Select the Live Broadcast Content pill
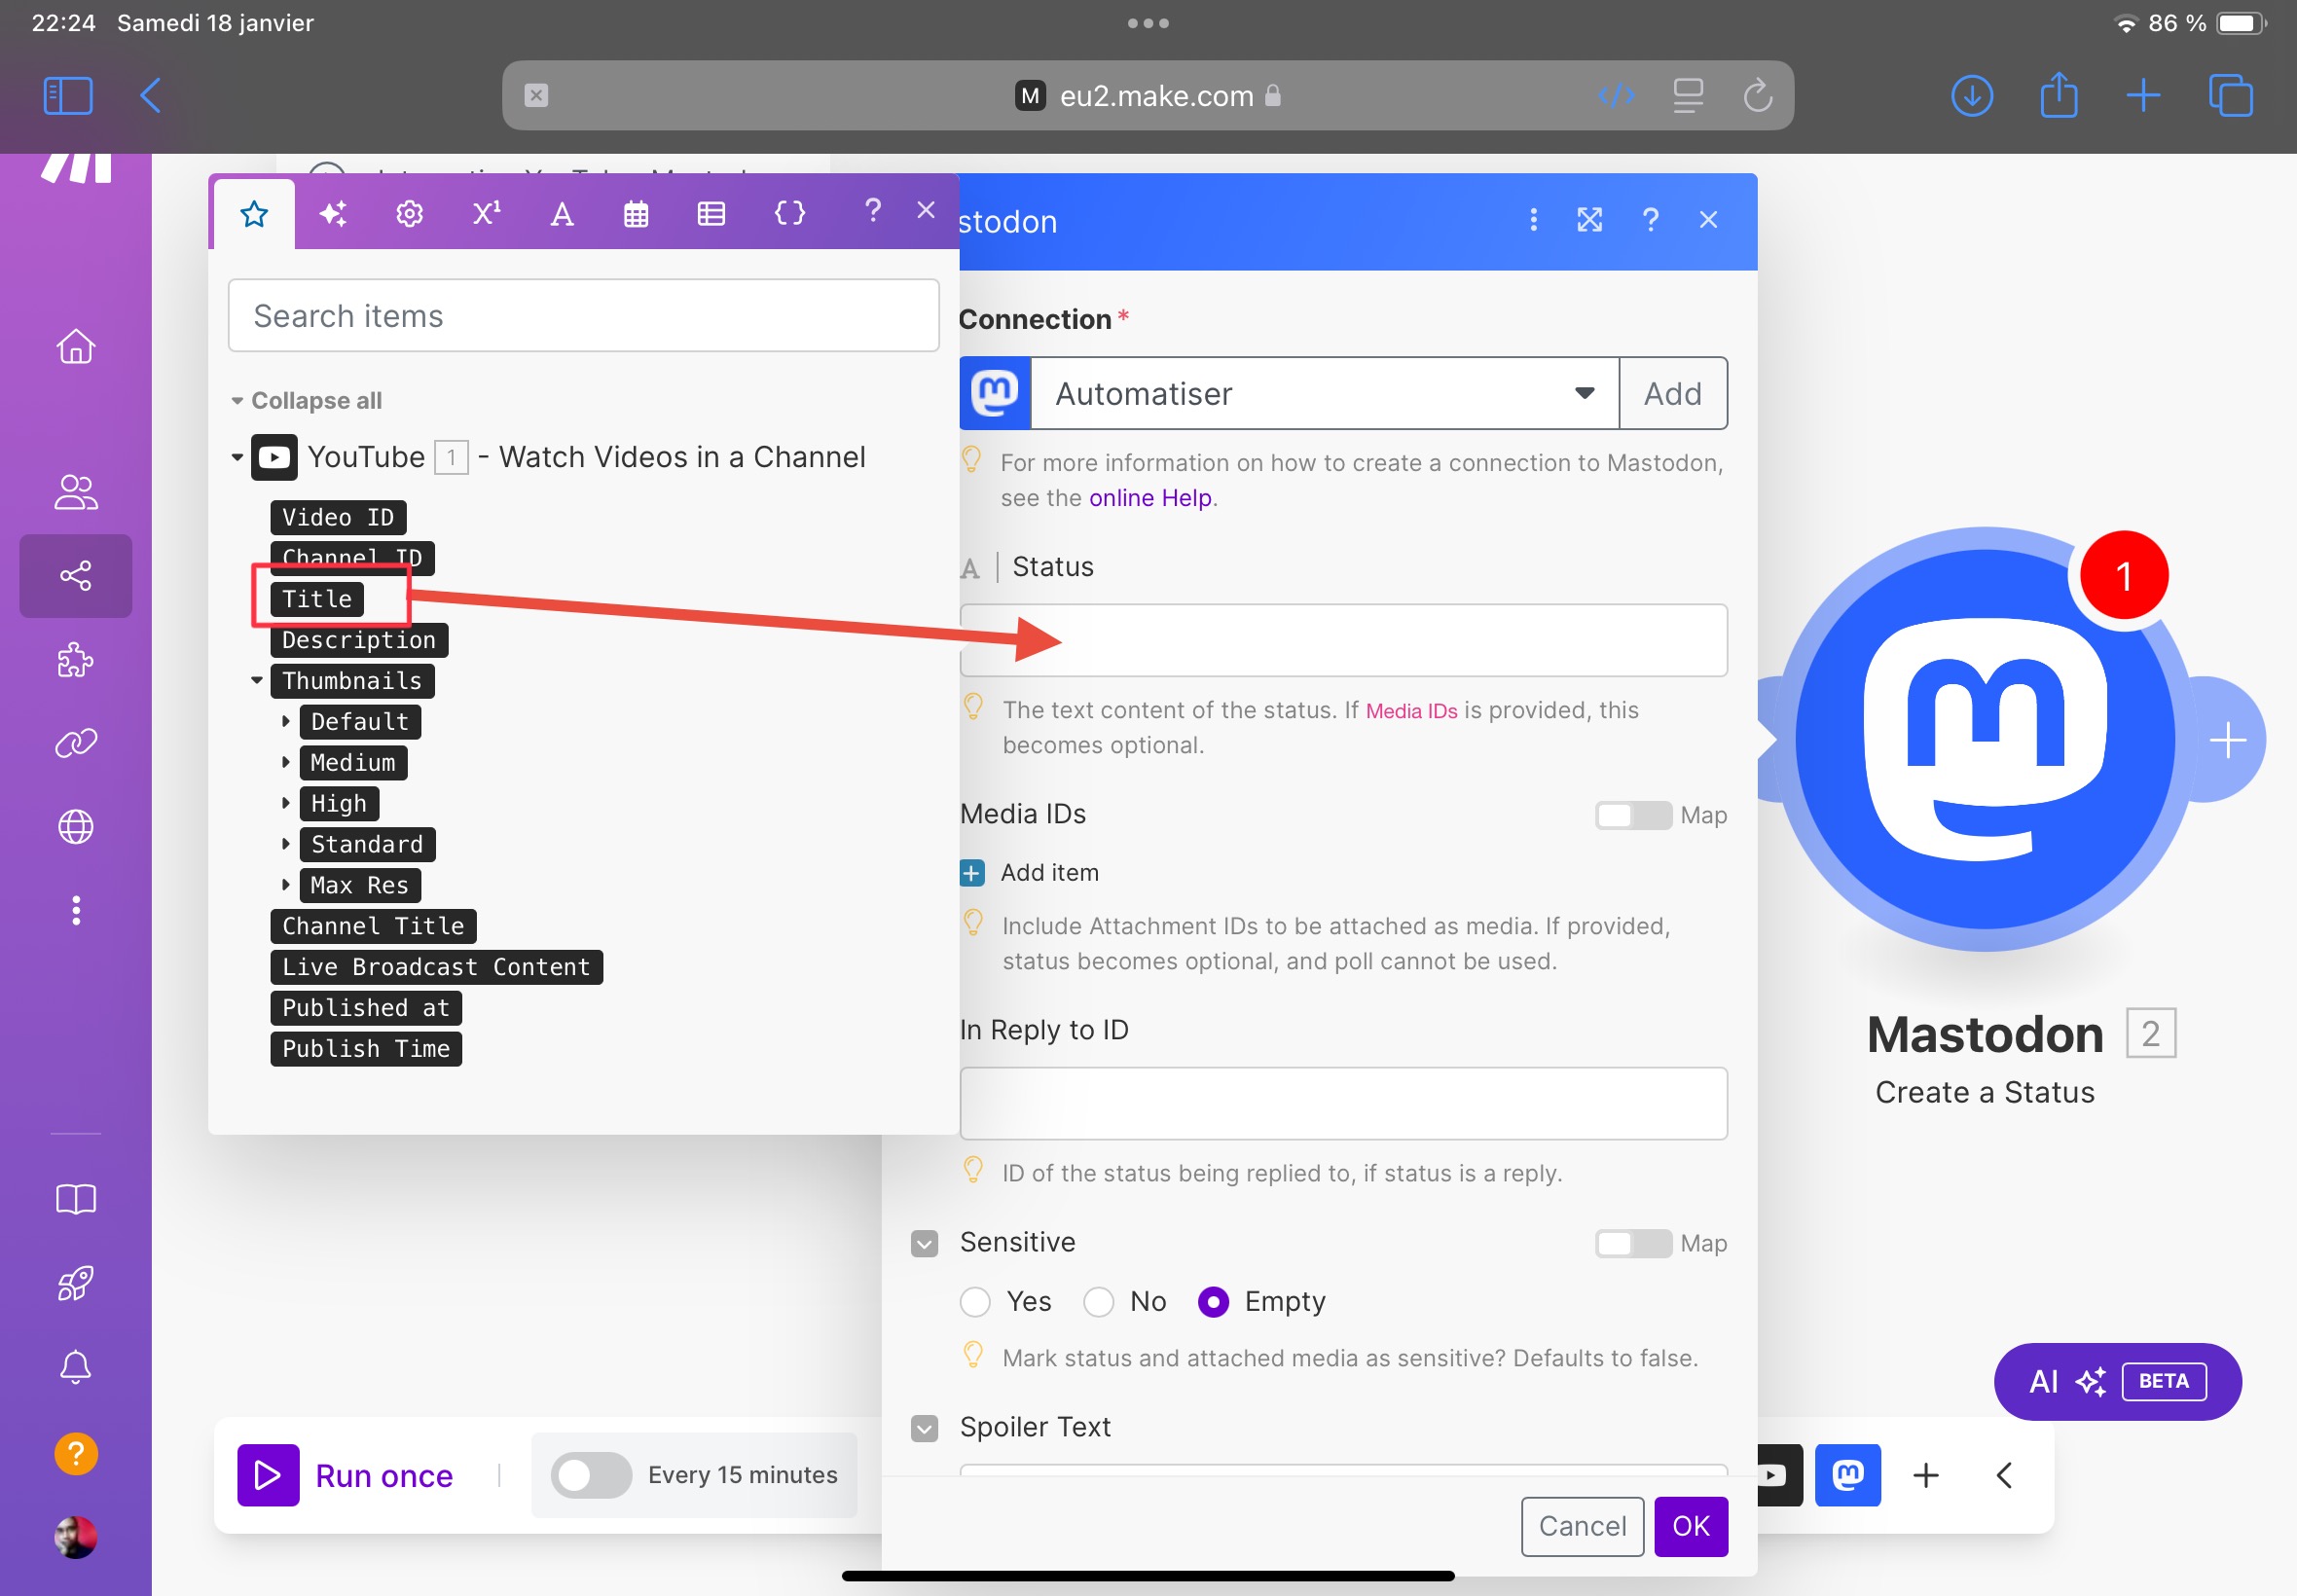 436,967
